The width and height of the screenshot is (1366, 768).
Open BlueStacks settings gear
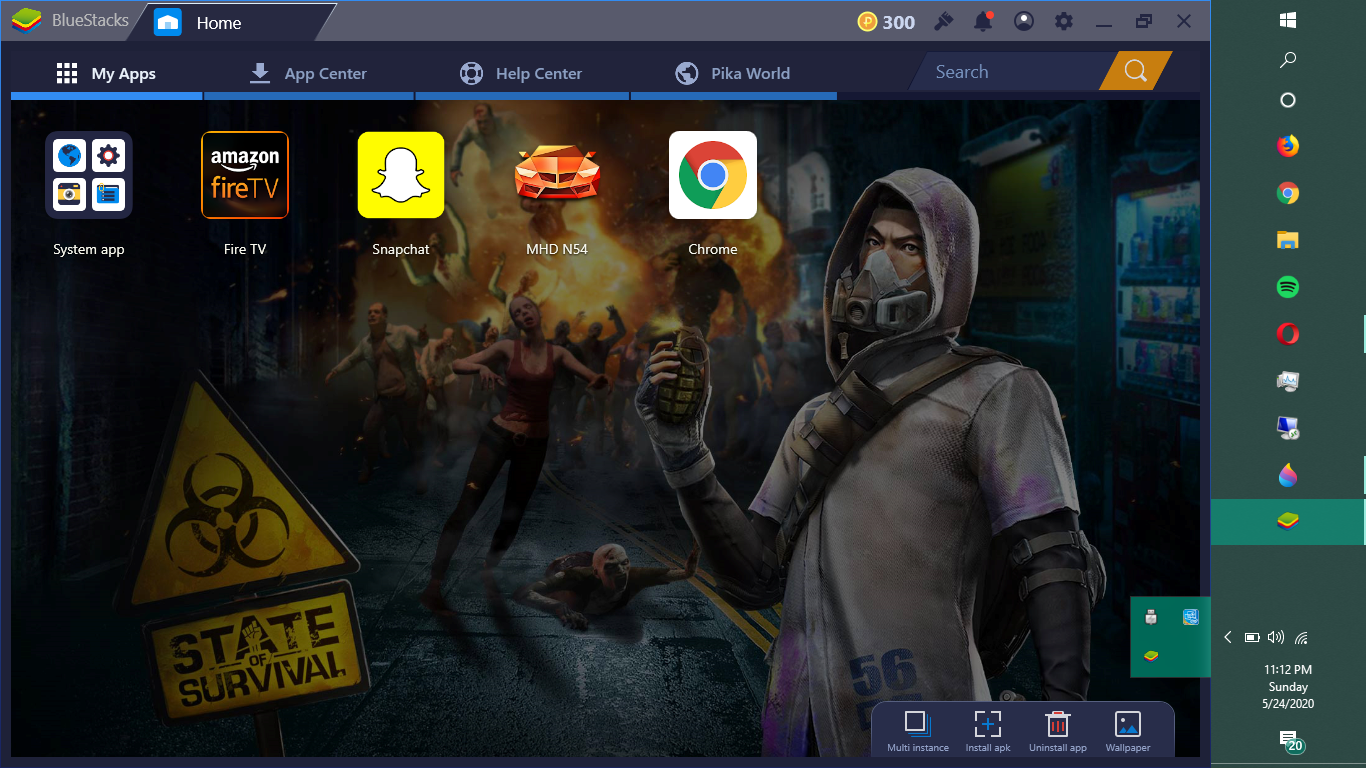(1064, 21)
